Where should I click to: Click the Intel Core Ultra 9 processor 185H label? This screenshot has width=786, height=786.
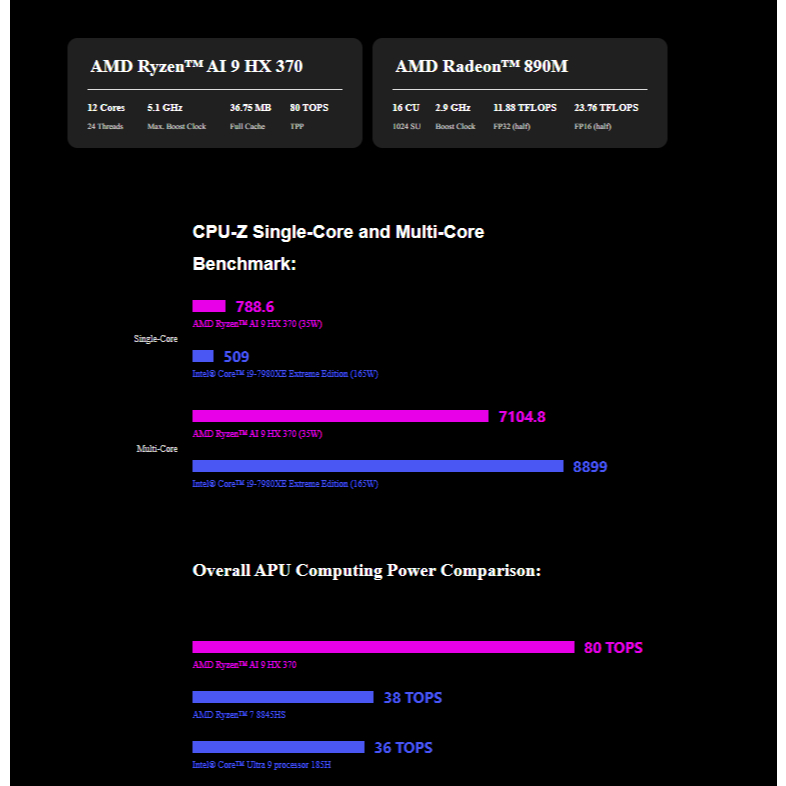point(261,765)
